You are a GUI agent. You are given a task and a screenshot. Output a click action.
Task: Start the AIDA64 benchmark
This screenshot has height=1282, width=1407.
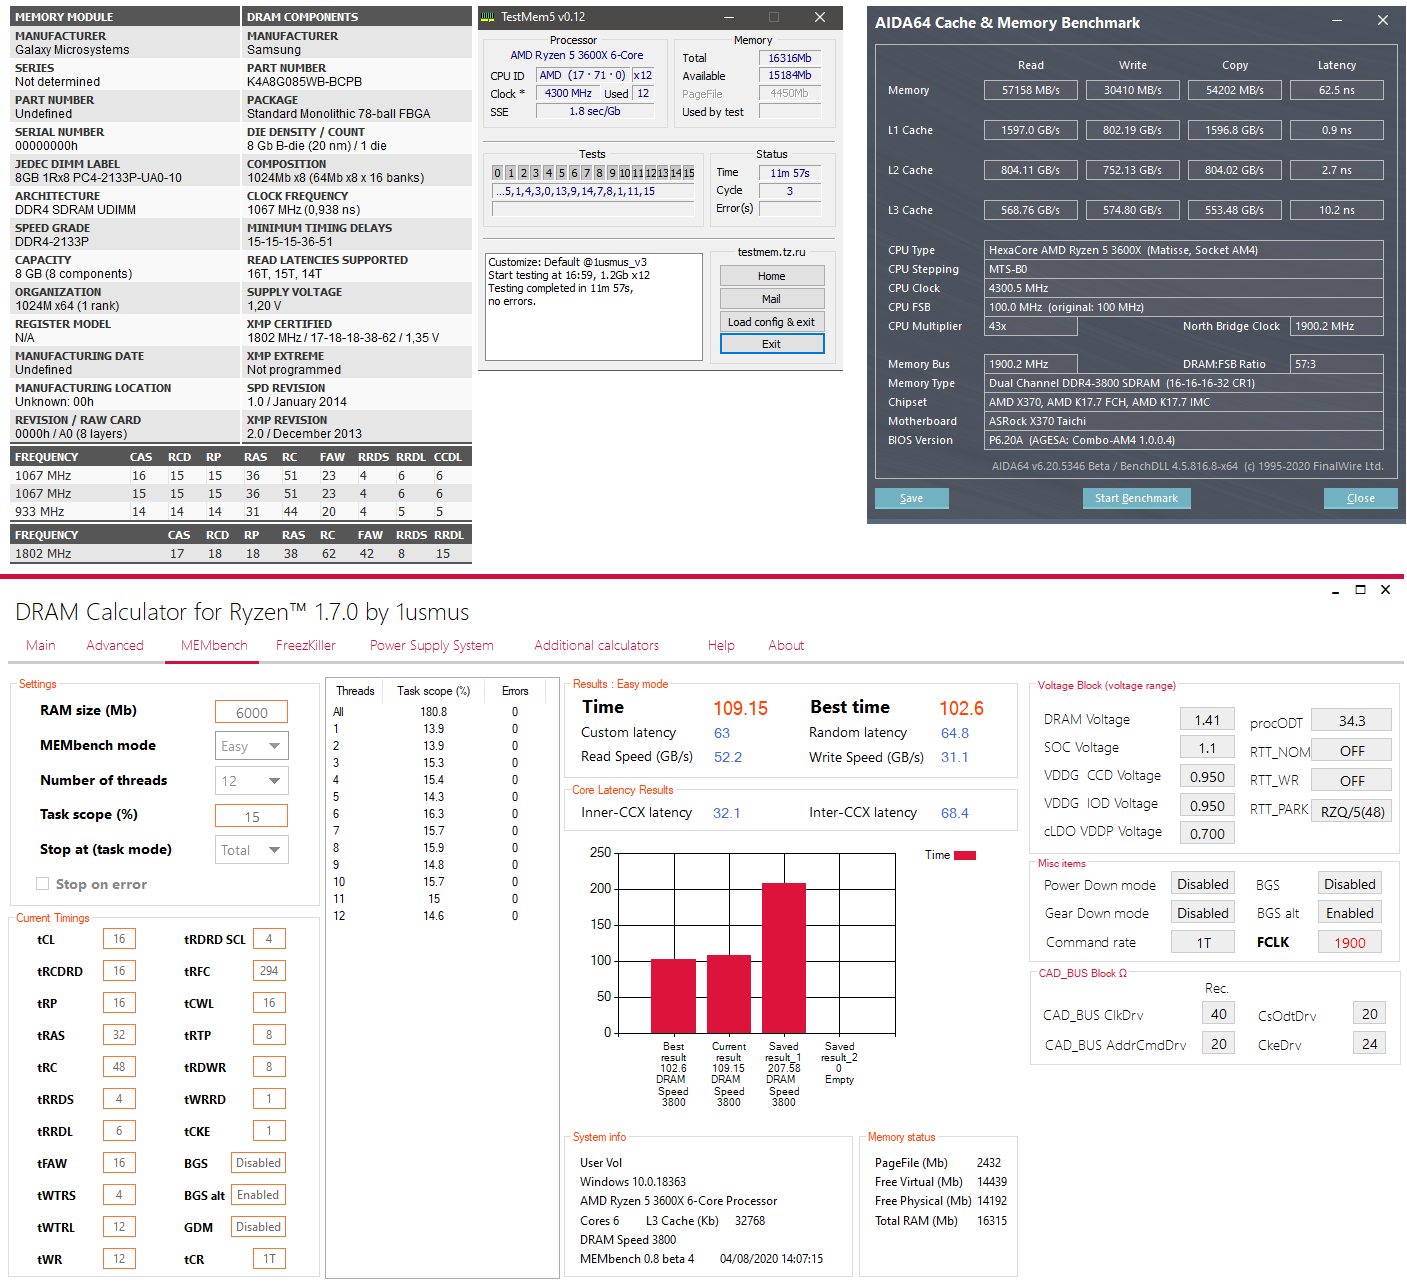tap(1136, 498)
